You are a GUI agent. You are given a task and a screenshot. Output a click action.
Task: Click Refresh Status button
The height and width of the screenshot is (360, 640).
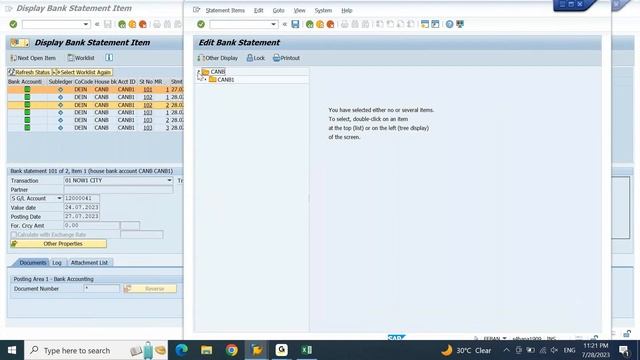click(29, 72)
